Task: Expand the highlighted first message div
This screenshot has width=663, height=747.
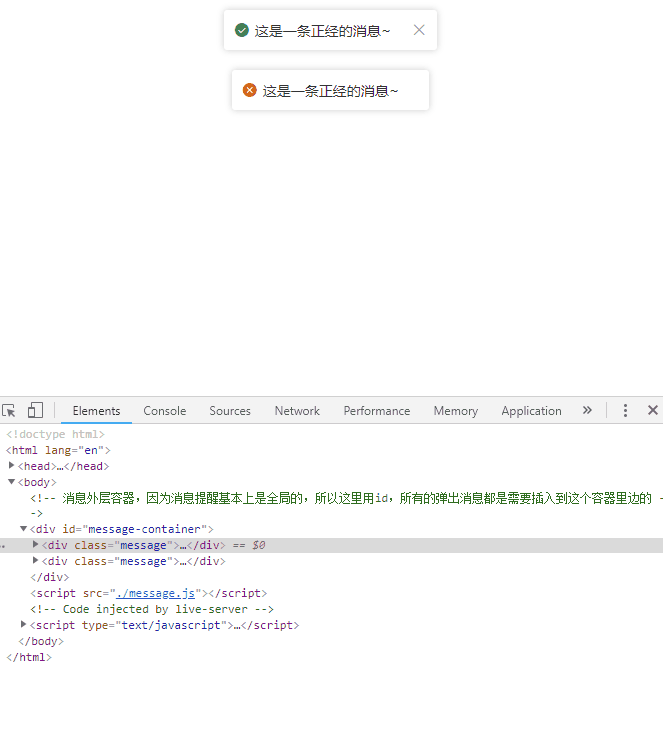Action: 35,544
